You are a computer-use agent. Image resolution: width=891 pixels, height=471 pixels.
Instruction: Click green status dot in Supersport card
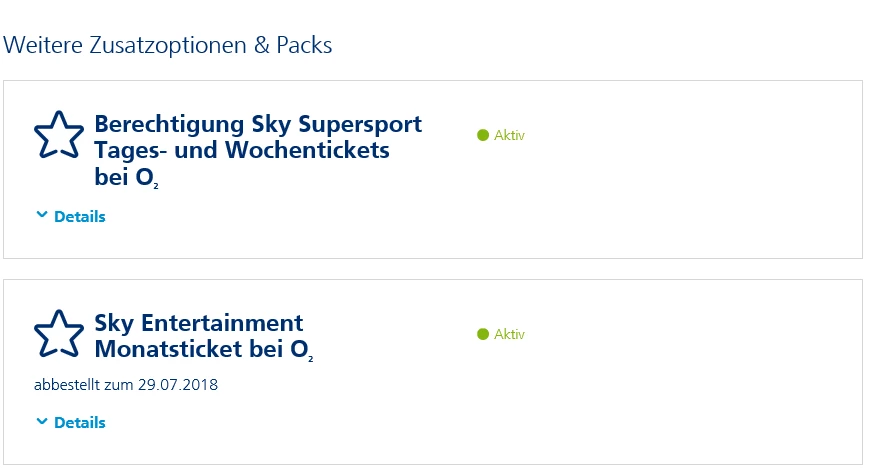483,136
